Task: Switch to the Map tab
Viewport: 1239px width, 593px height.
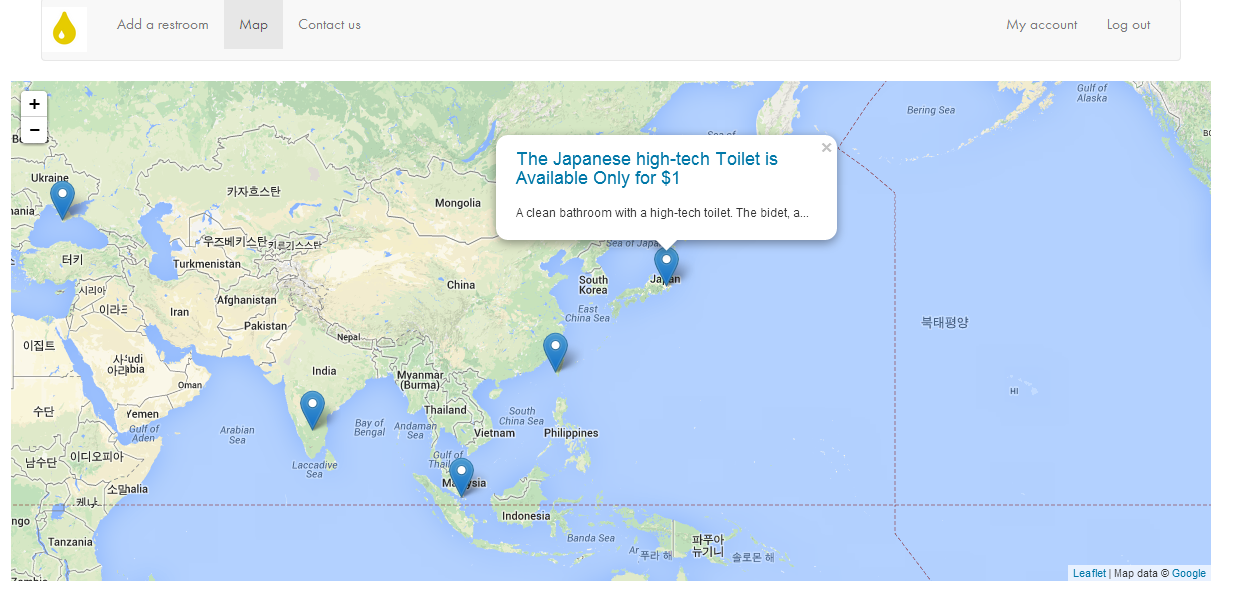Action: pos(253,25)
